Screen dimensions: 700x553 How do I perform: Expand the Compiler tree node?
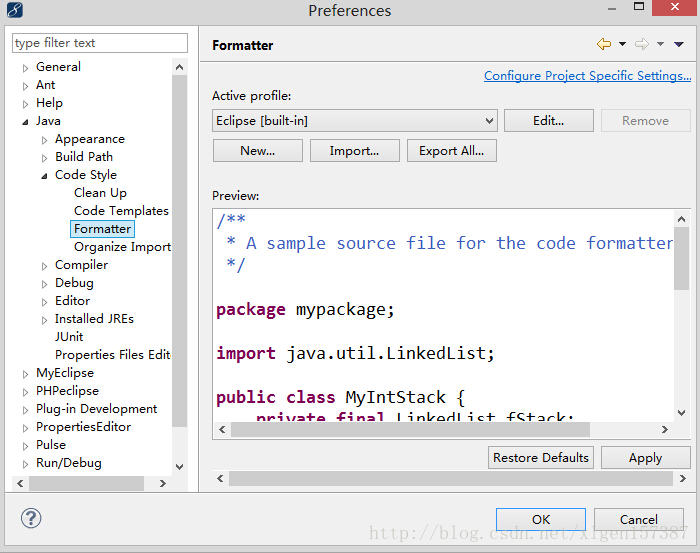[45, 265]
